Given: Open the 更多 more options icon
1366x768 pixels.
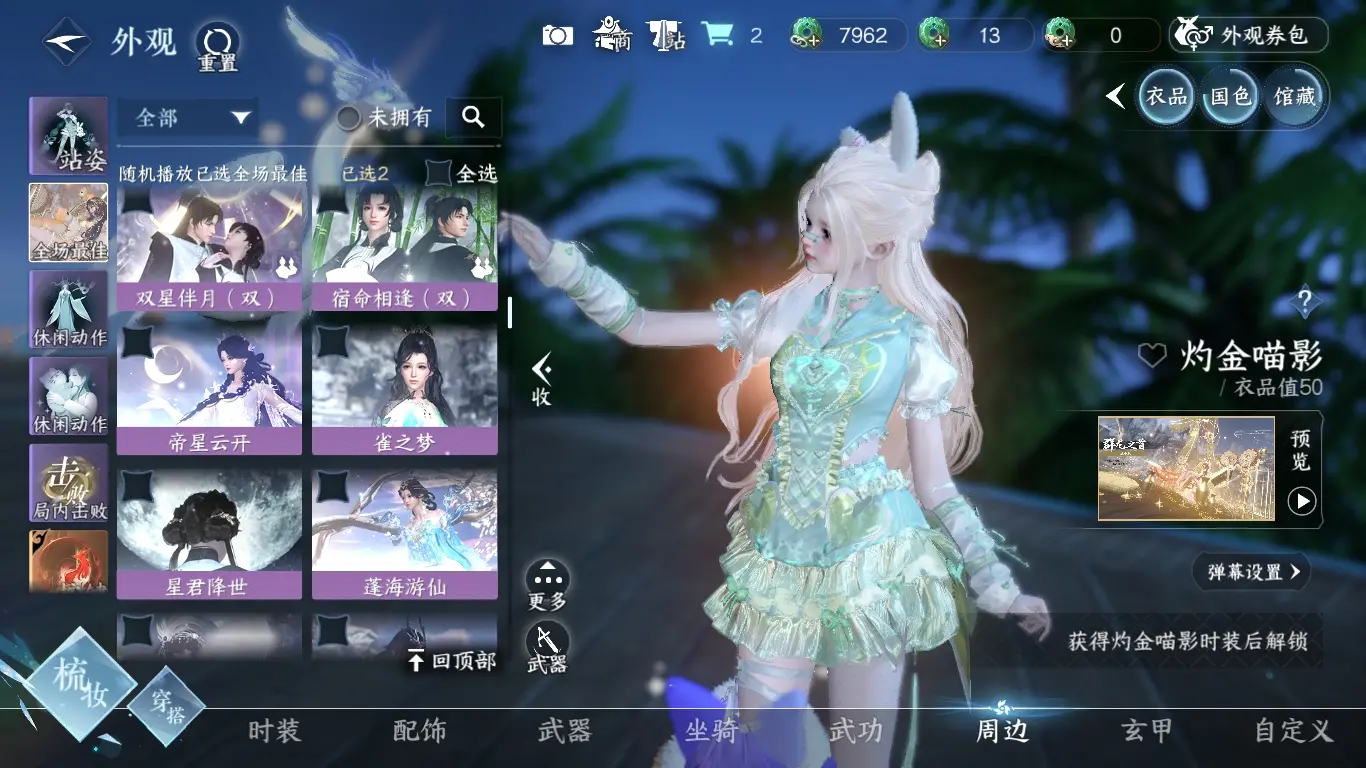Looking at the screenshot, I should (547, 586).
